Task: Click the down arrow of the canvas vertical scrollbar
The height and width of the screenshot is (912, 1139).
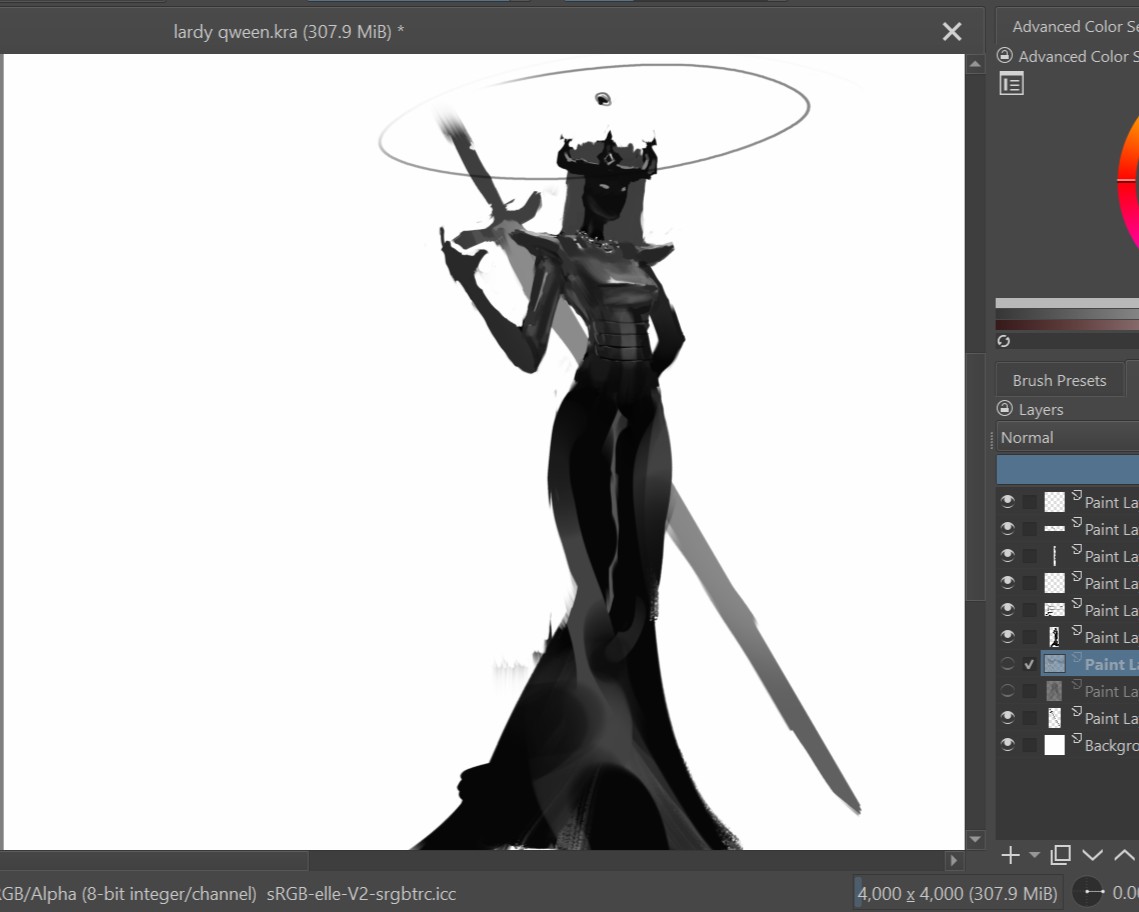Action: [x=975, y=839]
